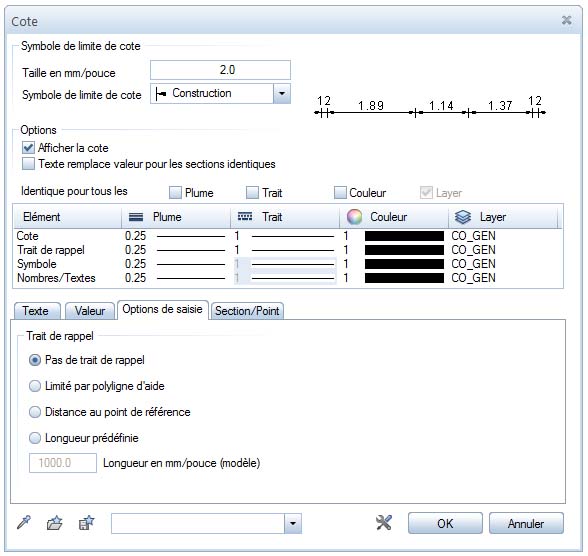Click the Layer stack header icon
The image size is (588, 556).
click(463, 217)
